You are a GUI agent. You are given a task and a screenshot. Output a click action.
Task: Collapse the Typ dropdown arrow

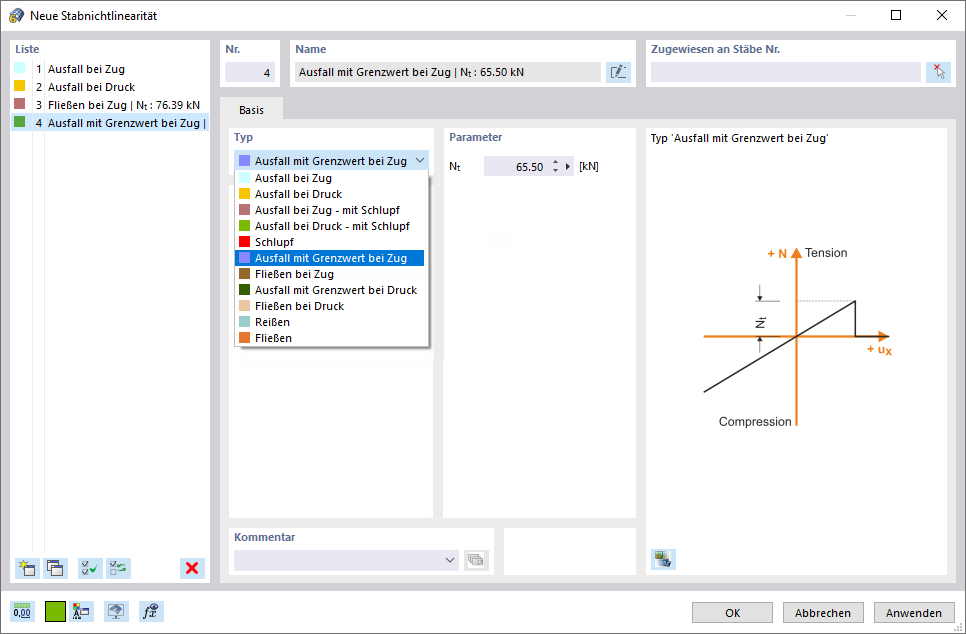click(420, 161)
